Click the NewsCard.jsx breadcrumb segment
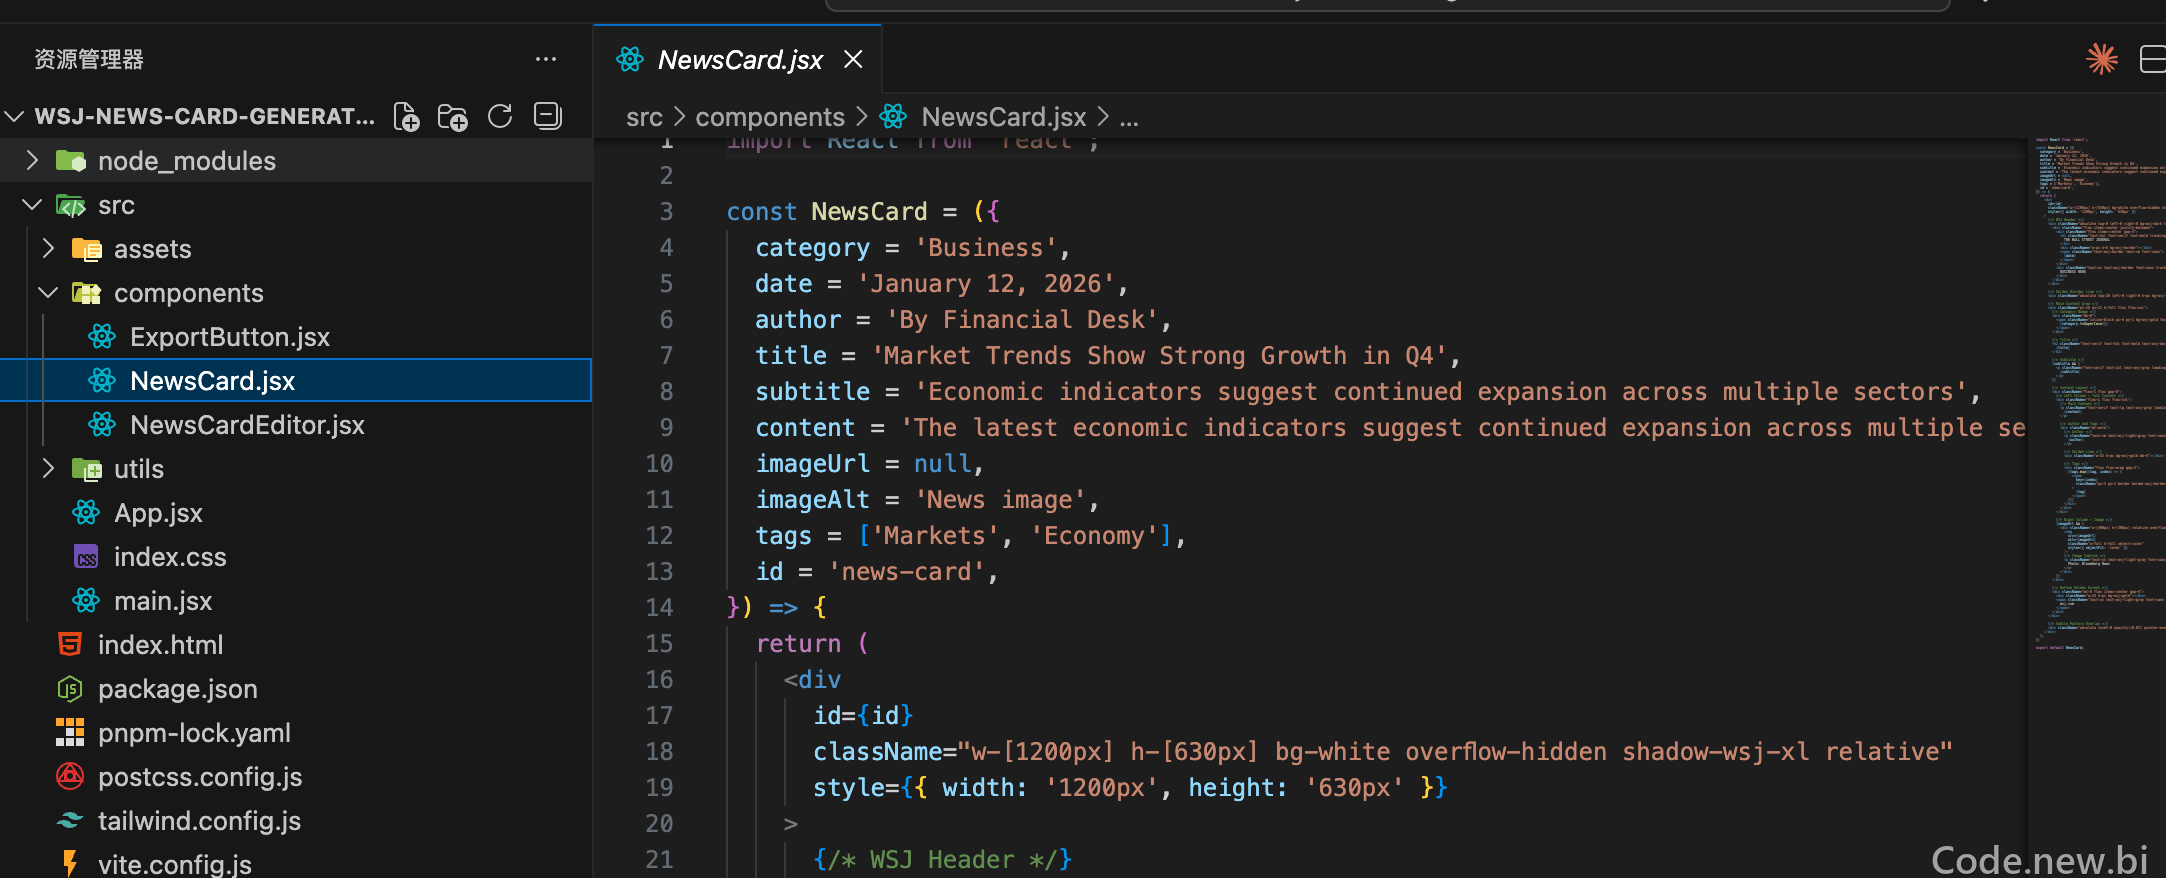 (1003, 117)
